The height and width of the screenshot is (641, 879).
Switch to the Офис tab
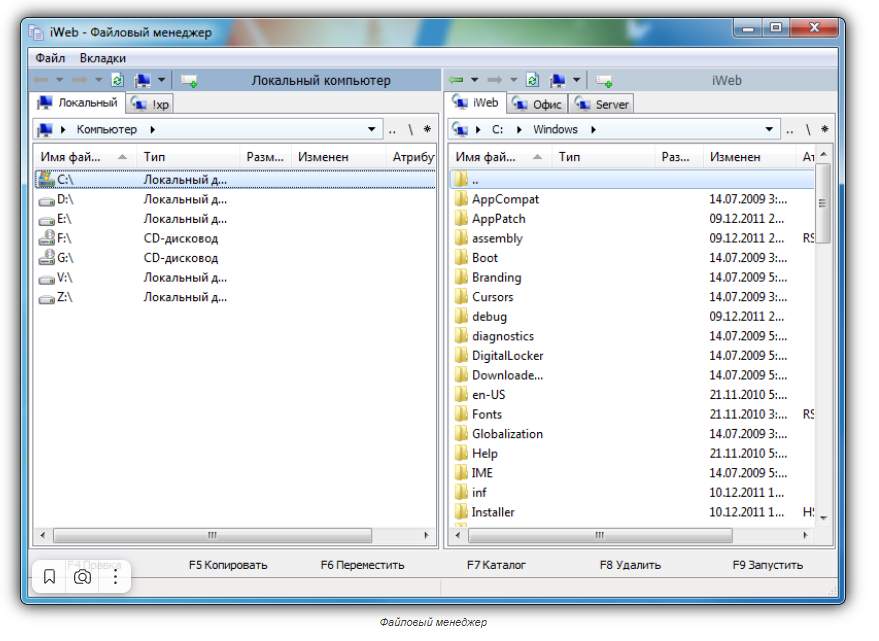pos(538,104)
